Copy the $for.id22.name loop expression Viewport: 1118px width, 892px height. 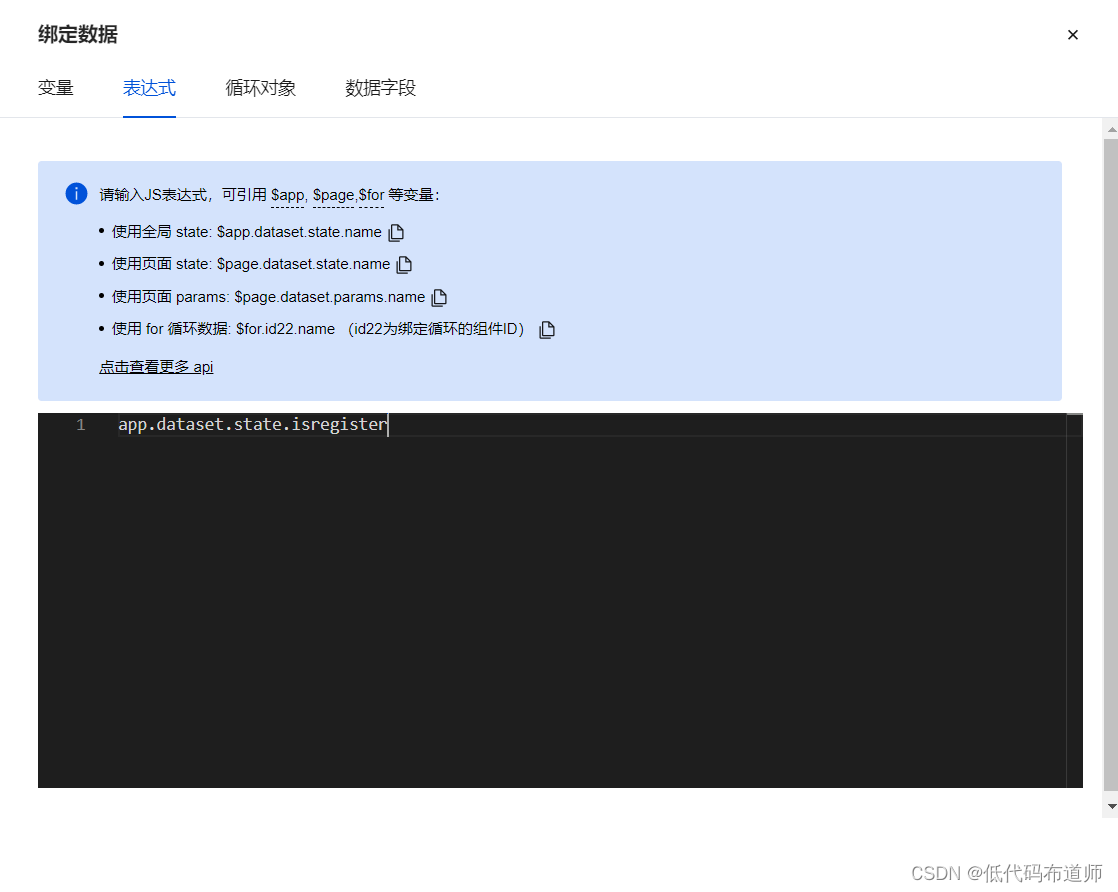pyautogui.click(x=547, y=329)
